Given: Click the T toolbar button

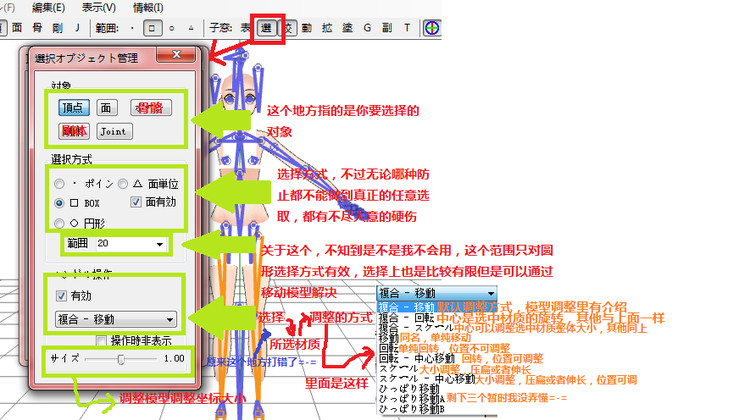Looking at the screenshot, I should [408, 28].
